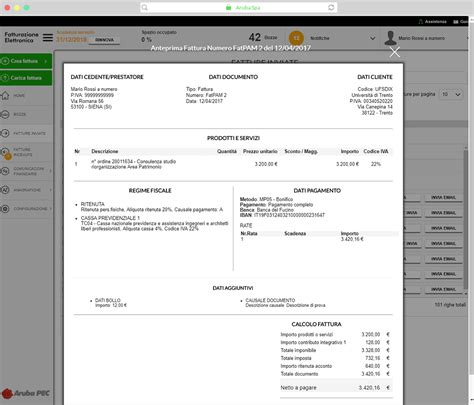Click the DATI CEDENTE/PRESTATORE heading

click(107, 77)
